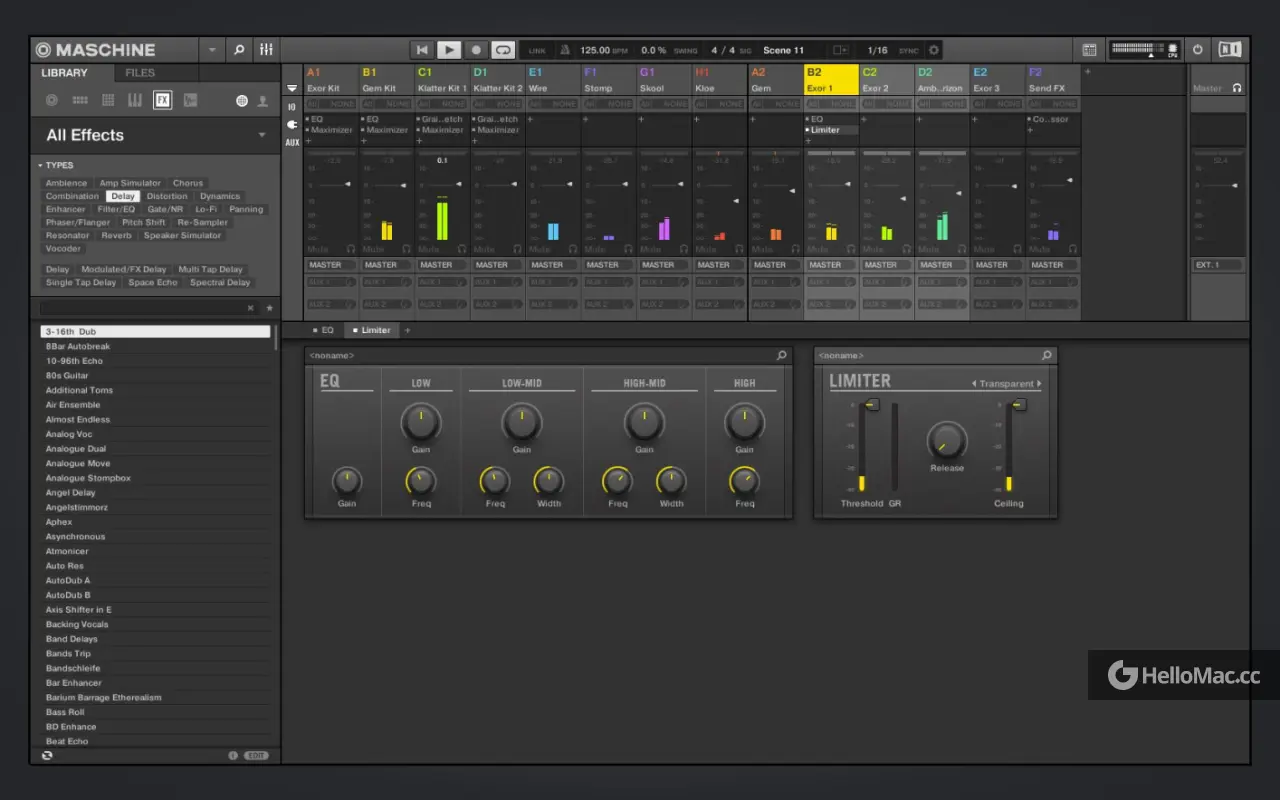Cue the C1 Klatter Kit 1 headphone icon
Viewport: 1280px width, 800px height.
click(462, 248)
